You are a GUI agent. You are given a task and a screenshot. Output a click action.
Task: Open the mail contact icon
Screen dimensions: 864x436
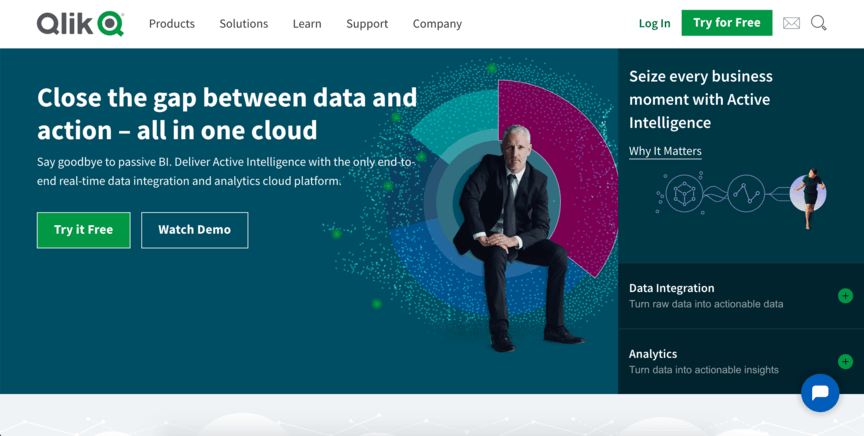(791, 23)
